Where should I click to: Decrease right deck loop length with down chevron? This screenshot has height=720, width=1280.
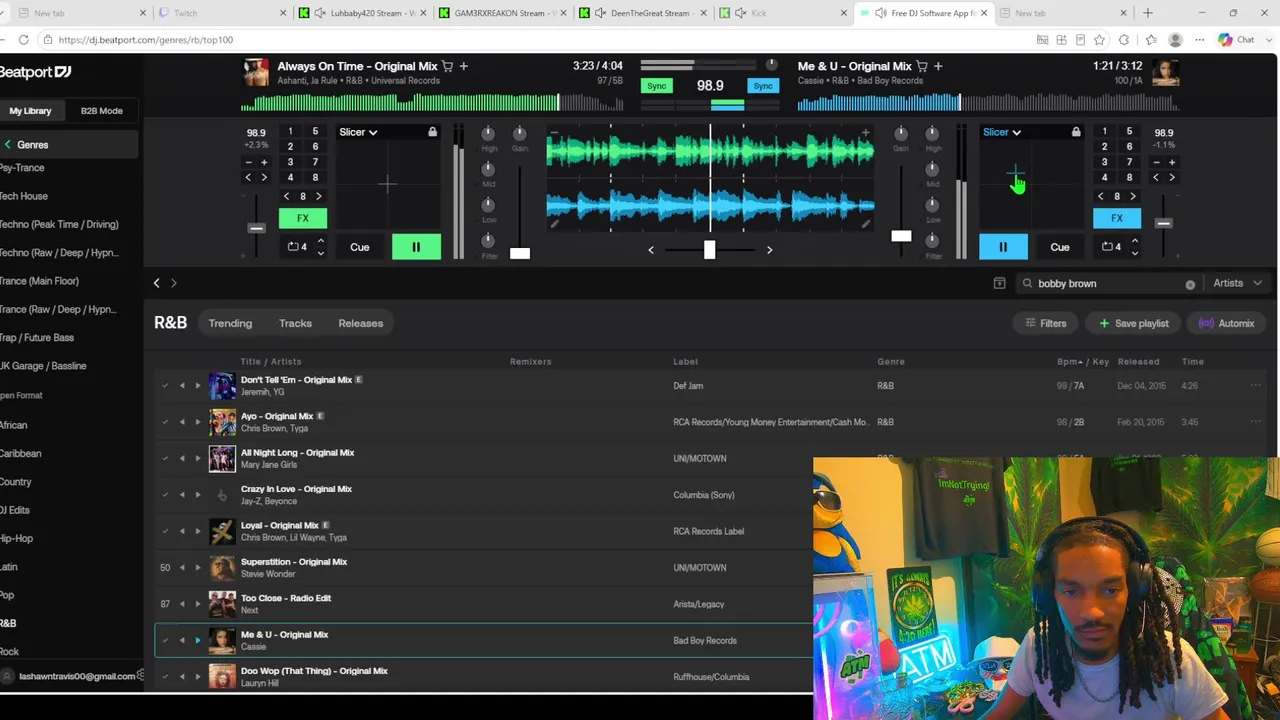point(1134,253)
